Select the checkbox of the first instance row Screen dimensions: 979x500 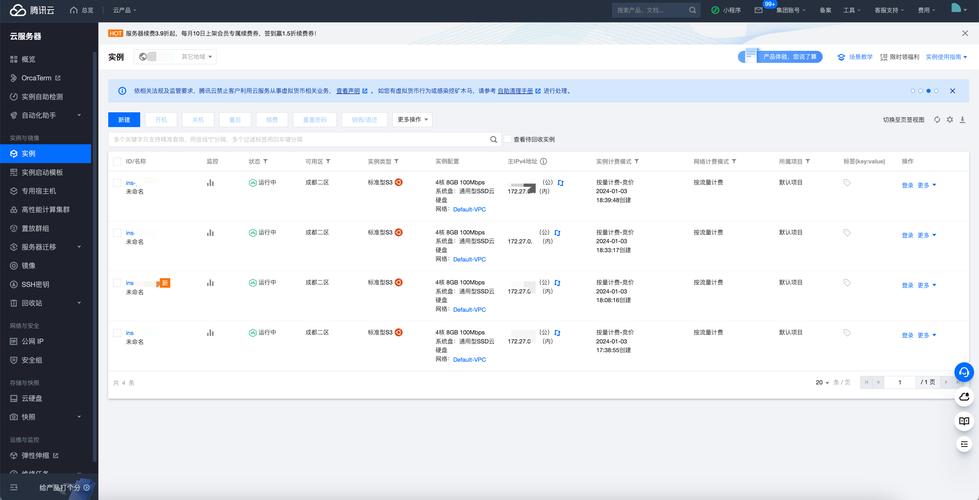click(x=117, y=183)
